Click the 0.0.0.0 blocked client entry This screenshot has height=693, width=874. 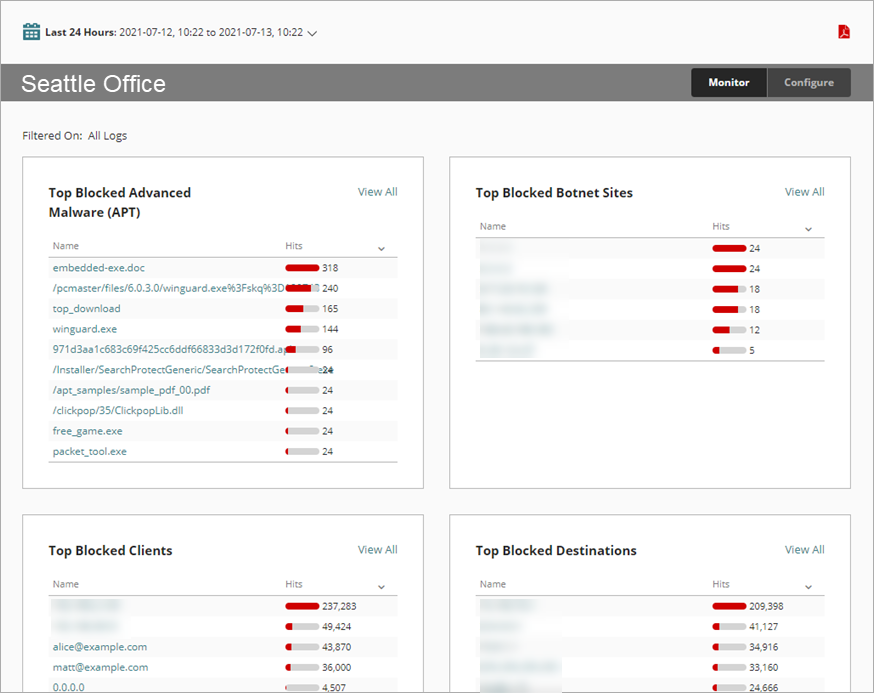coord(69,686)
